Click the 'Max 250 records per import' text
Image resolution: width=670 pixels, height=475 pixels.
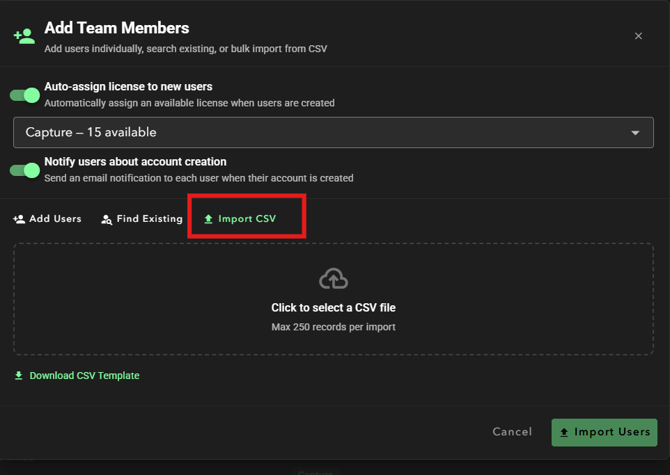click(333, 327)
